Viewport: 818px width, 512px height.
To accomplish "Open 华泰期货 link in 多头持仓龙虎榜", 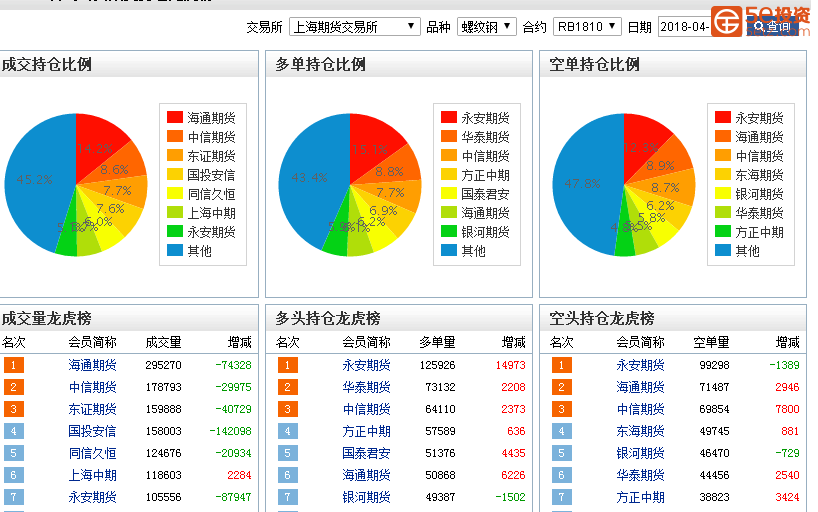I will (x=366, y=387).
